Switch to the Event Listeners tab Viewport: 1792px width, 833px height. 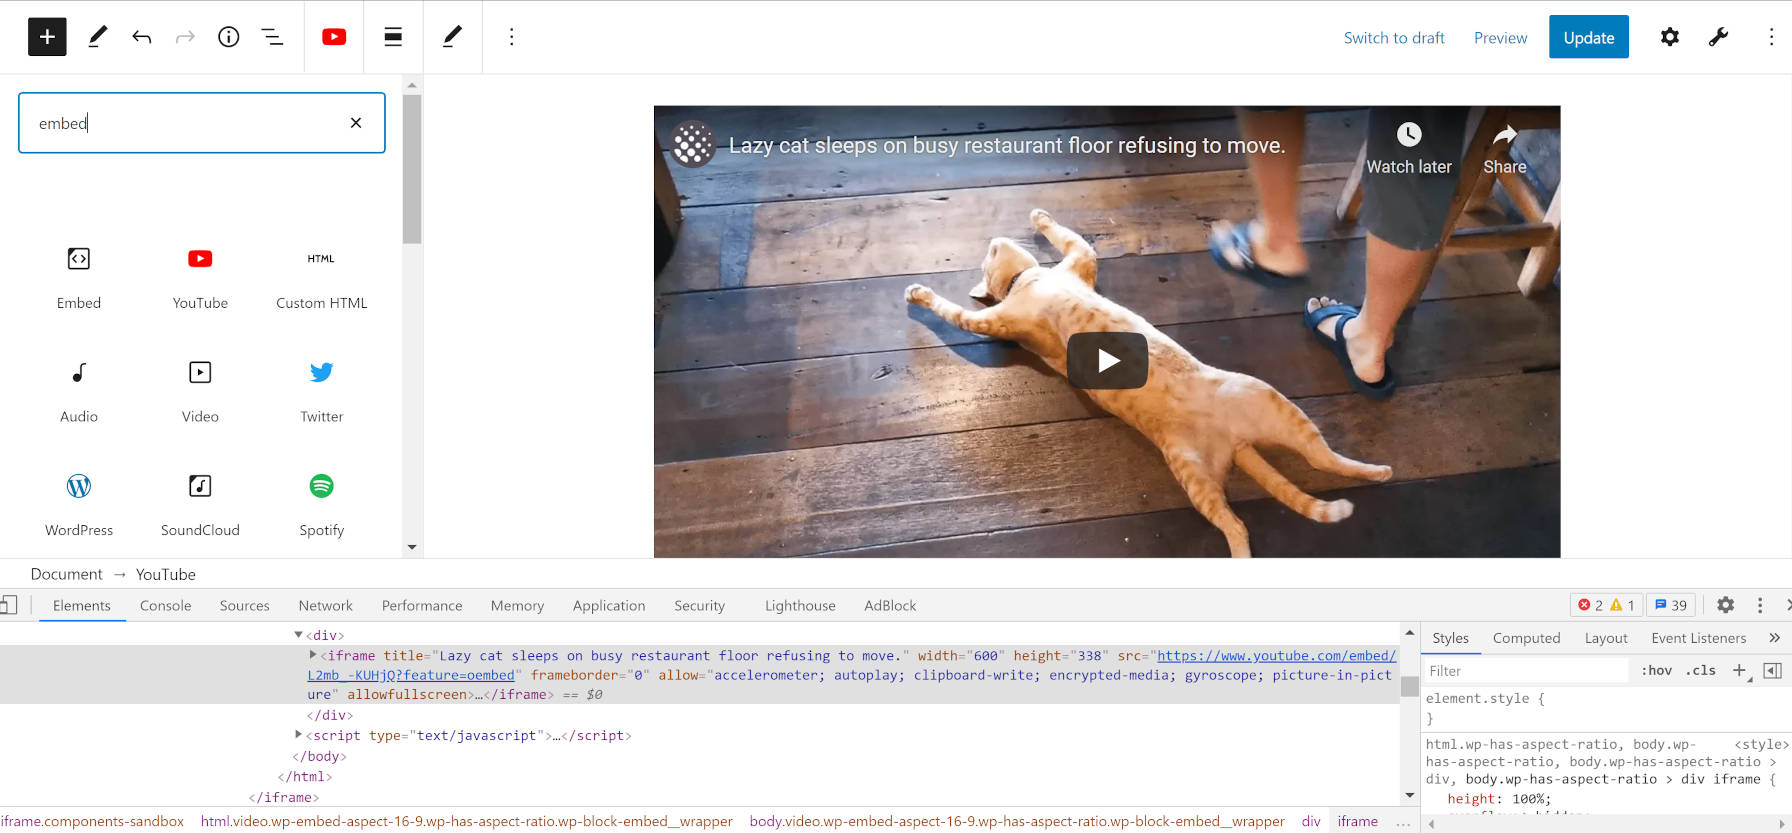(1698, 638)
